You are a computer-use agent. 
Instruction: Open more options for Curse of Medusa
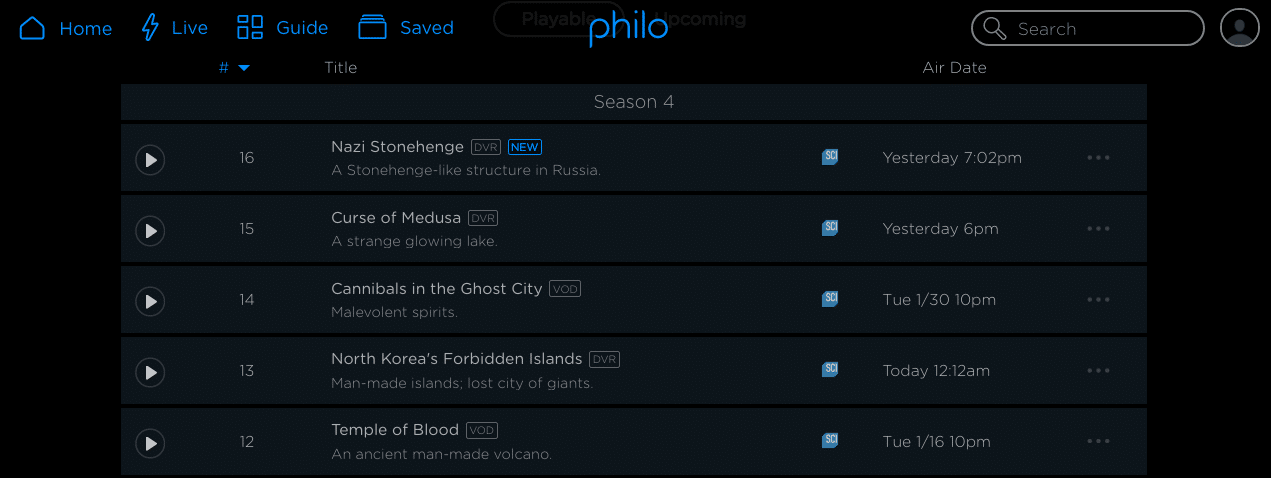(x=1098, y=229)
